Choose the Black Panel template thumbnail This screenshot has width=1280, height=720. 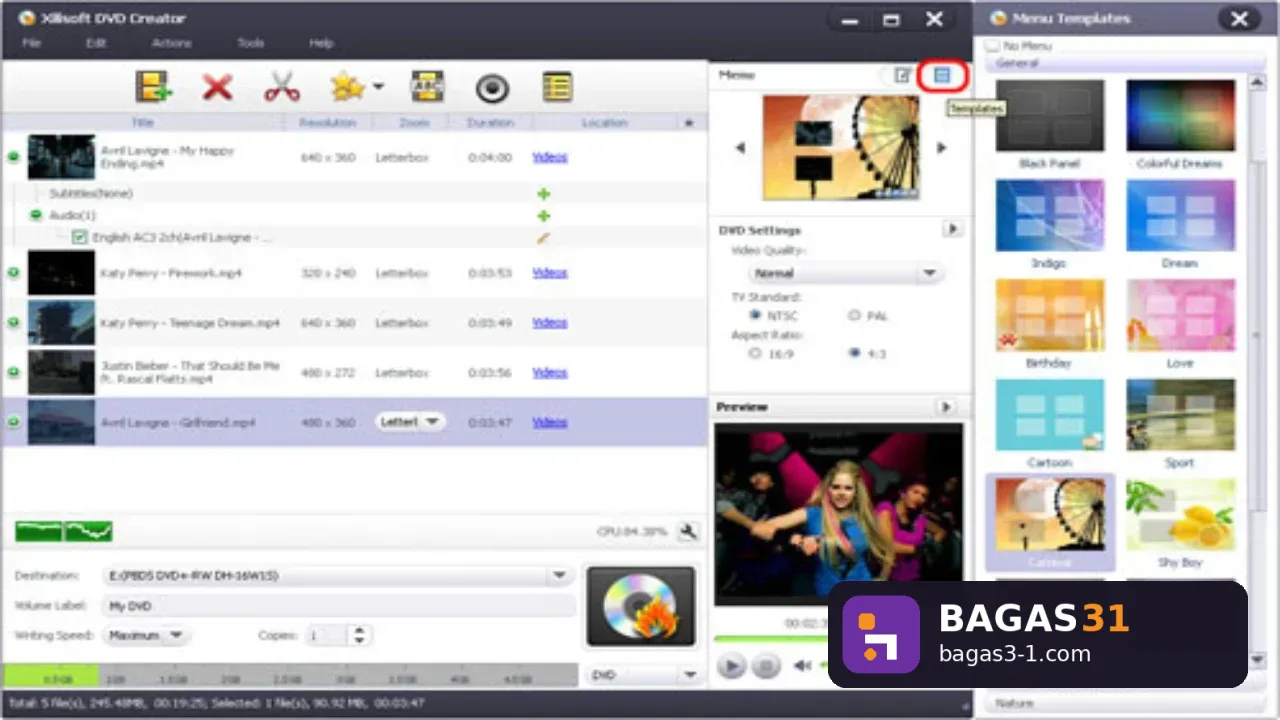[1050, 116]
